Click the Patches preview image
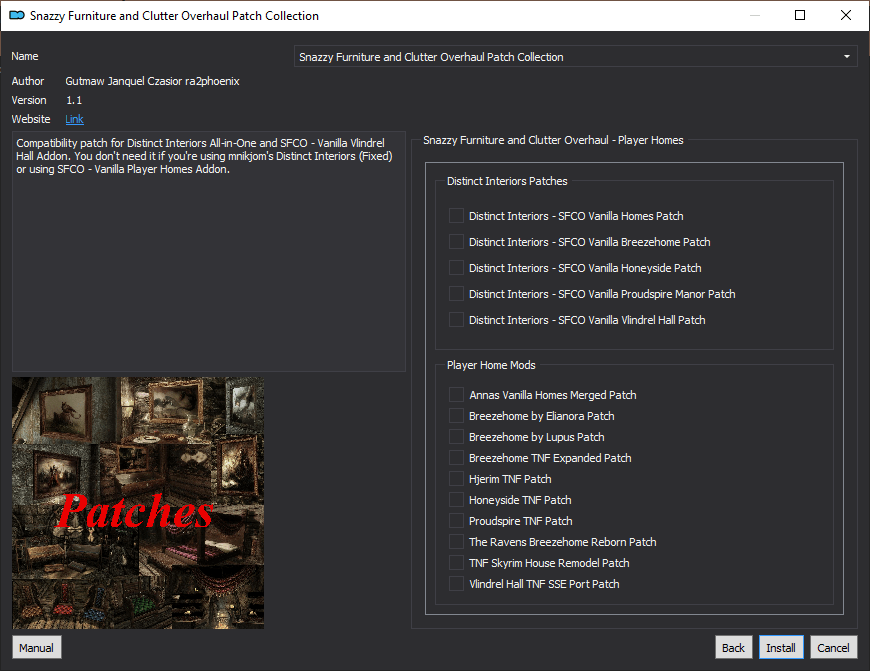870x671 pixels. click(138, 503)
